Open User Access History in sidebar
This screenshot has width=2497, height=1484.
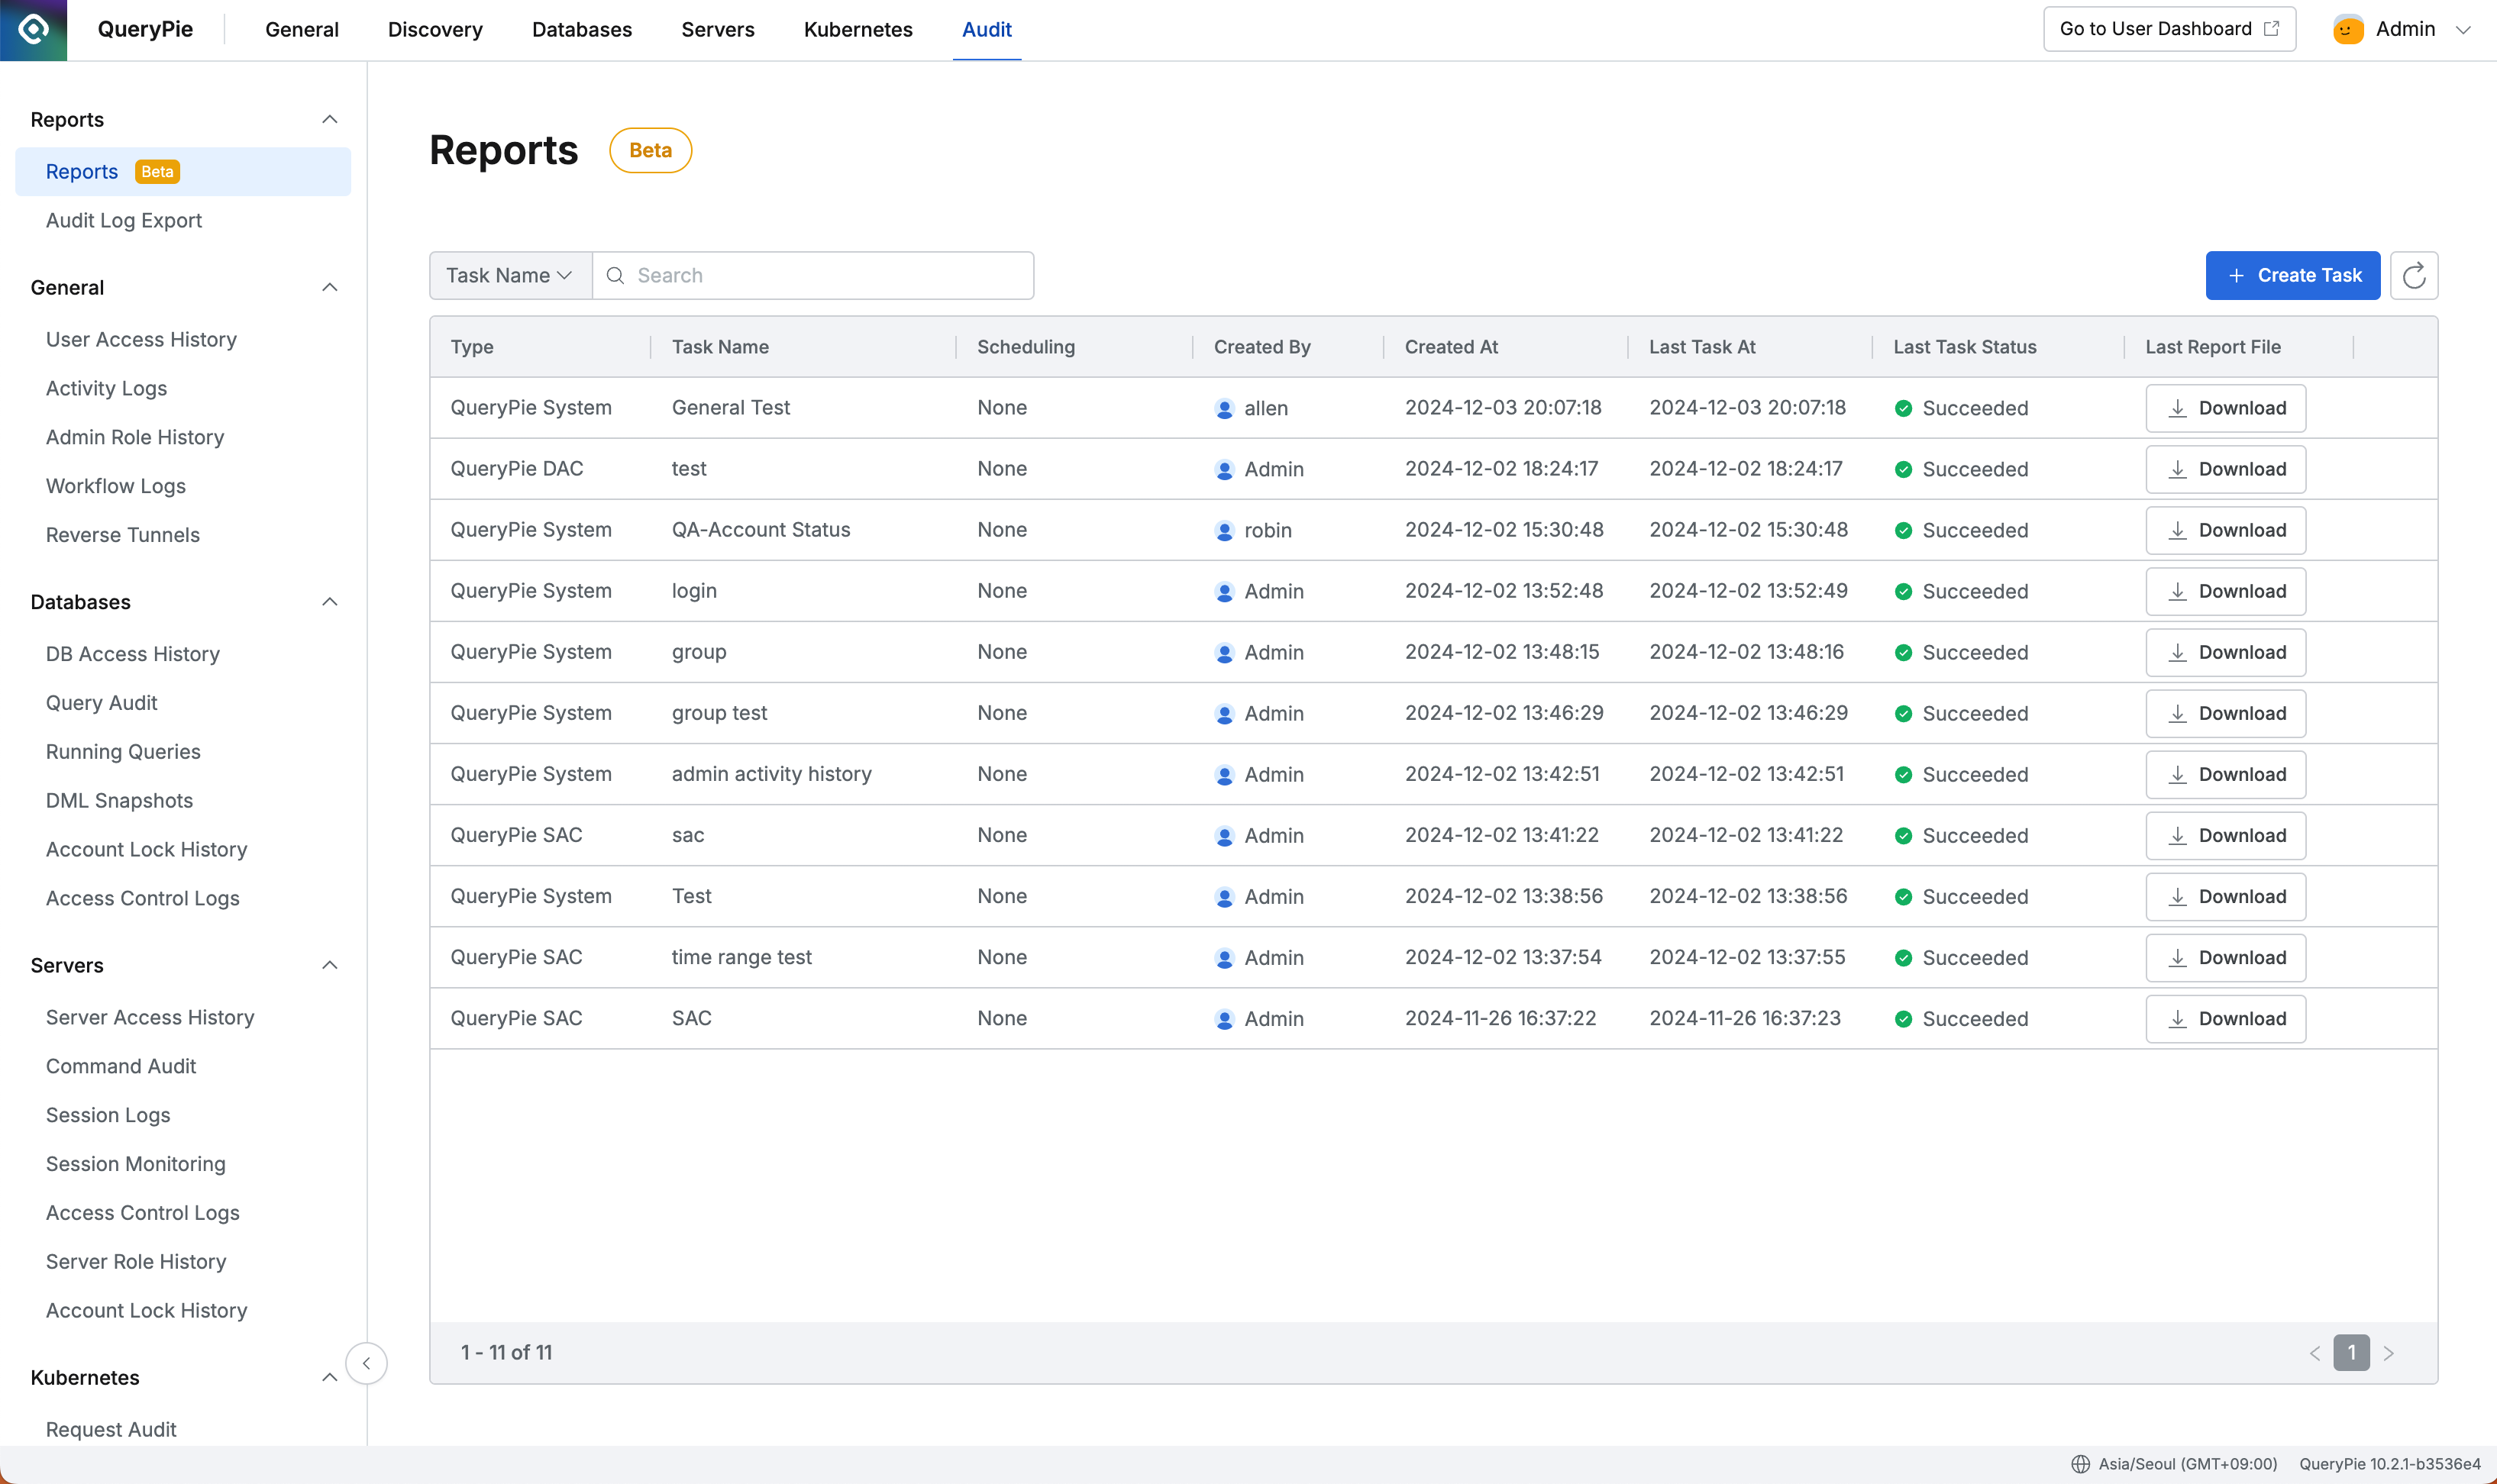(x=141, y=339)
